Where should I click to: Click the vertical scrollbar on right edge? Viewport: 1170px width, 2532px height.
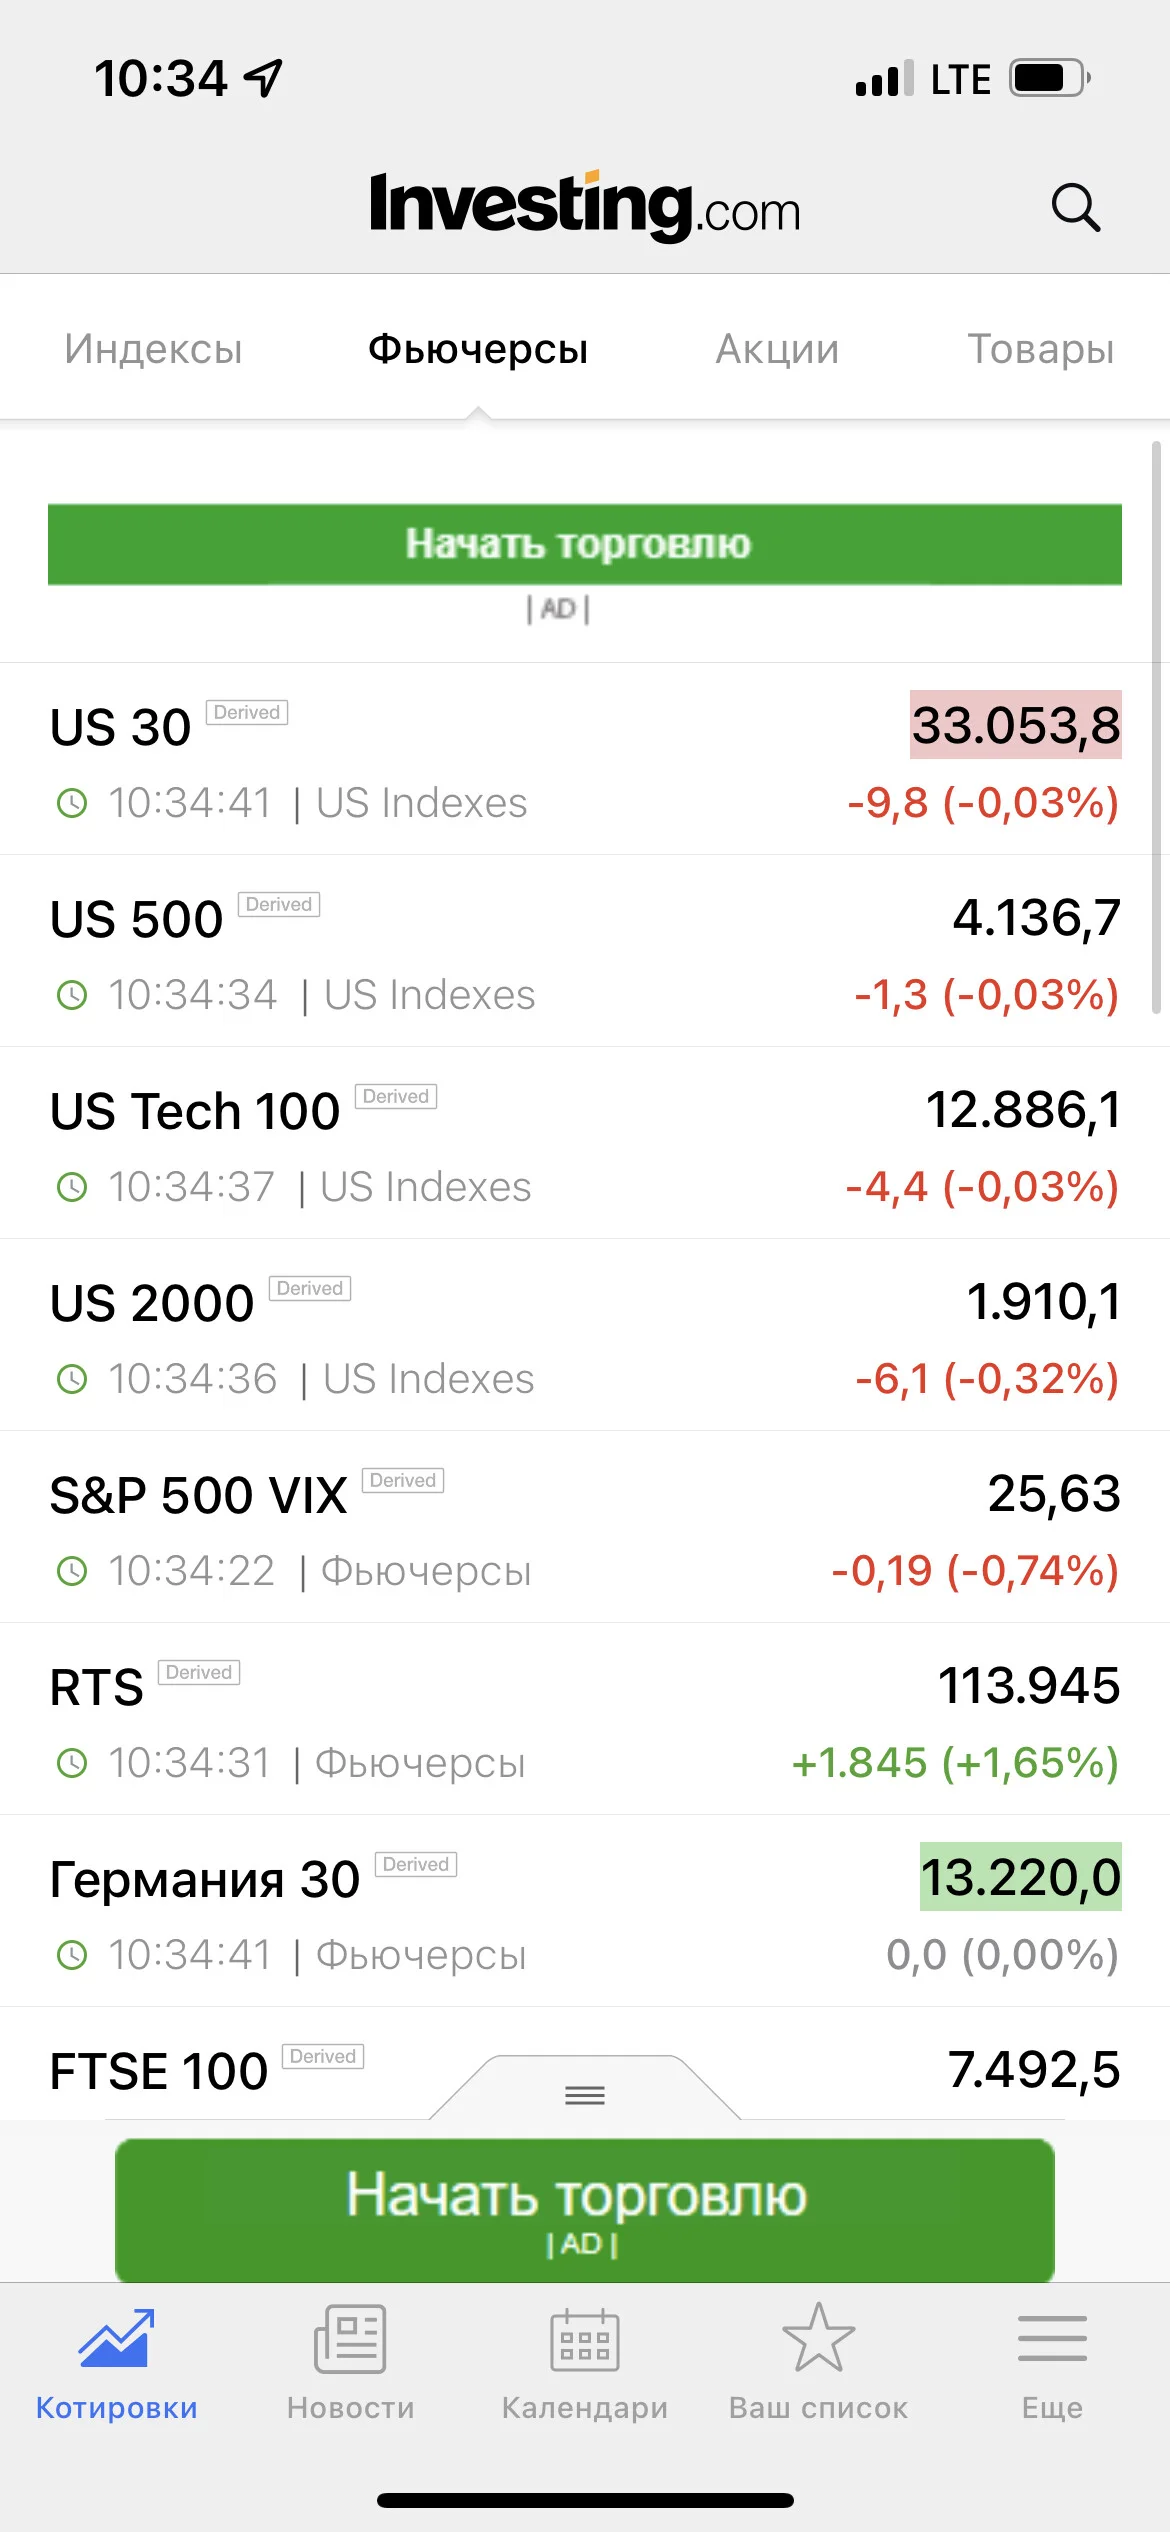click(1156, 727)
